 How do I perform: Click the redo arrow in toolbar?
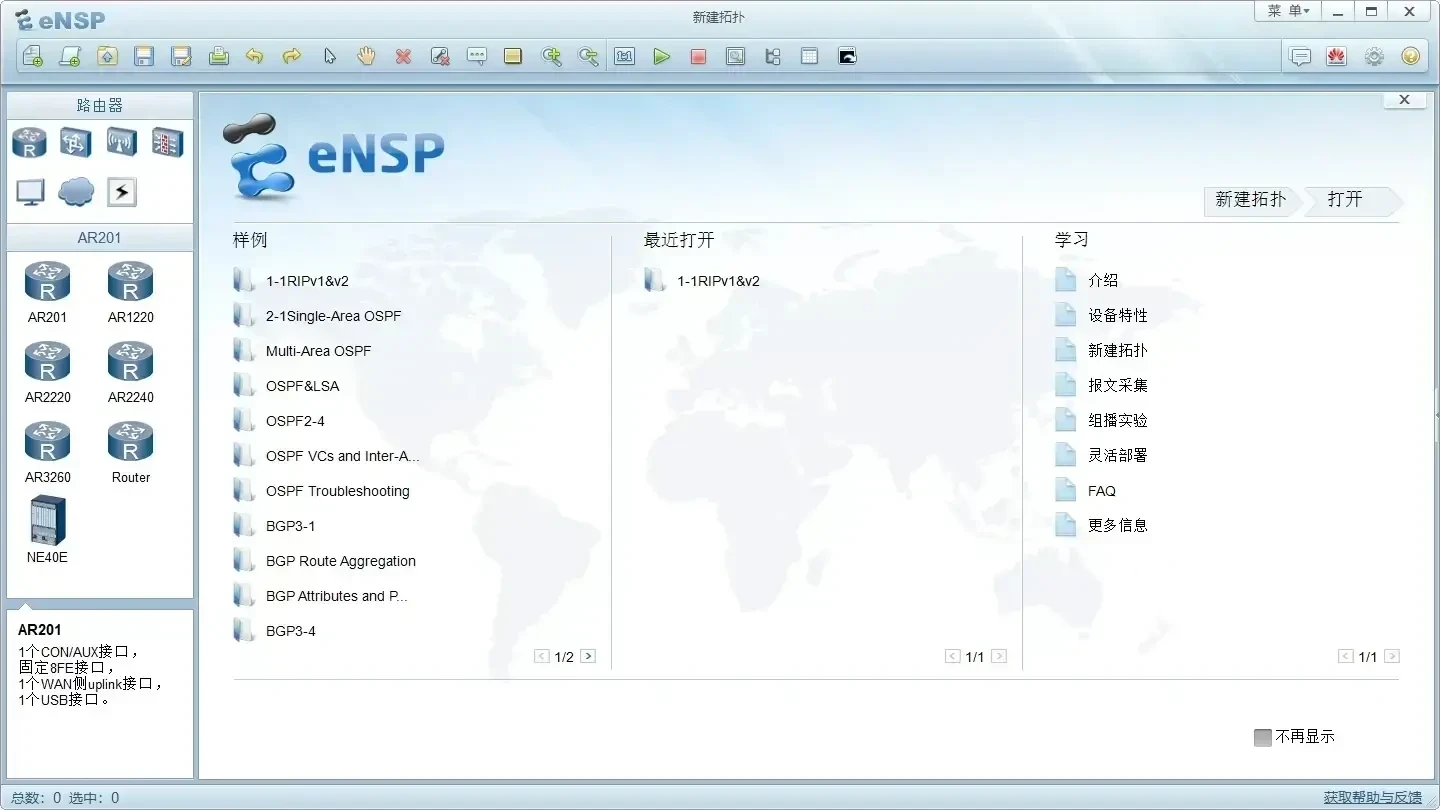(292, 56)
